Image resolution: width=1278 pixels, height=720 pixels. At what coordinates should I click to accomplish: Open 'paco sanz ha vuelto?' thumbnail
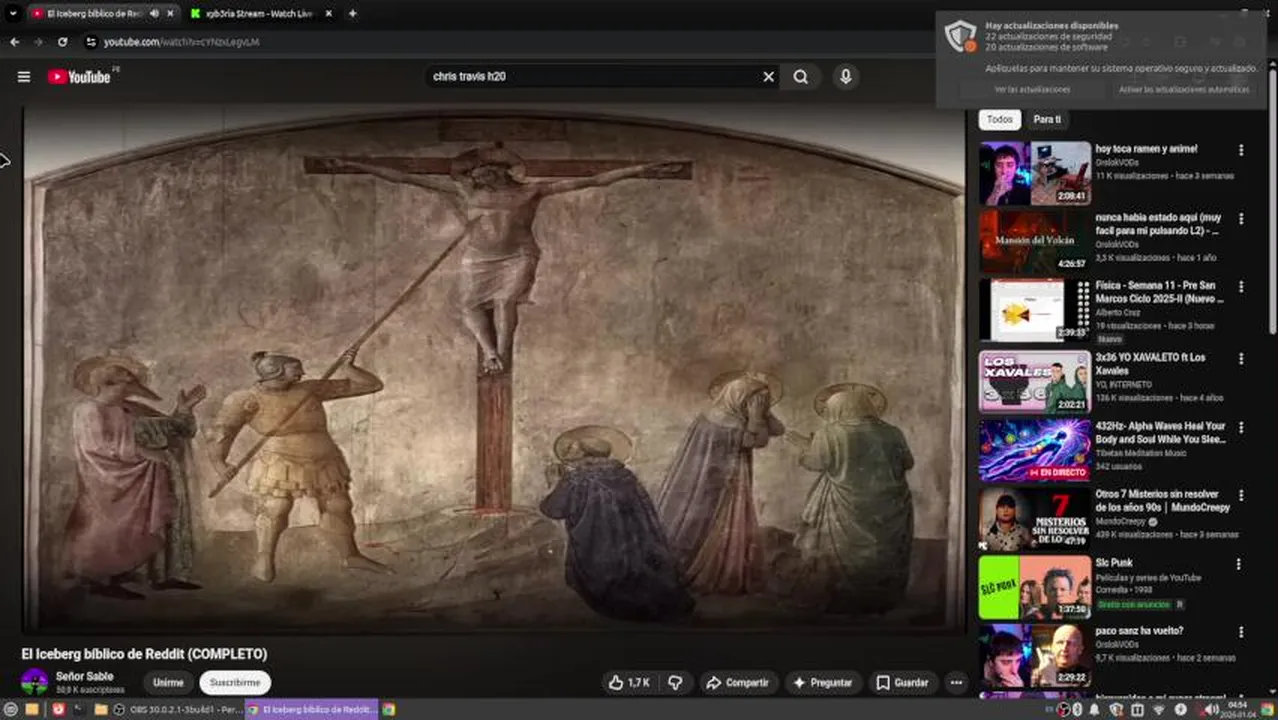pyautogui.click(x=1035, y=655)
